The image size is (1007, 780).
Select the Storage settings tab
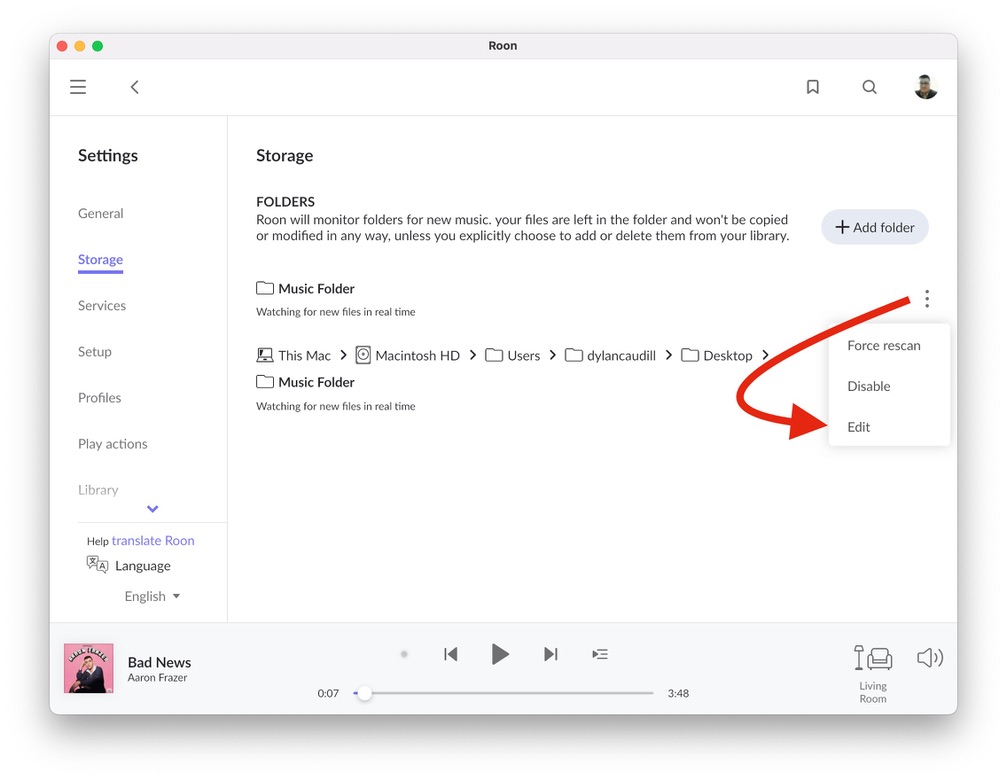tap(100, 259)
